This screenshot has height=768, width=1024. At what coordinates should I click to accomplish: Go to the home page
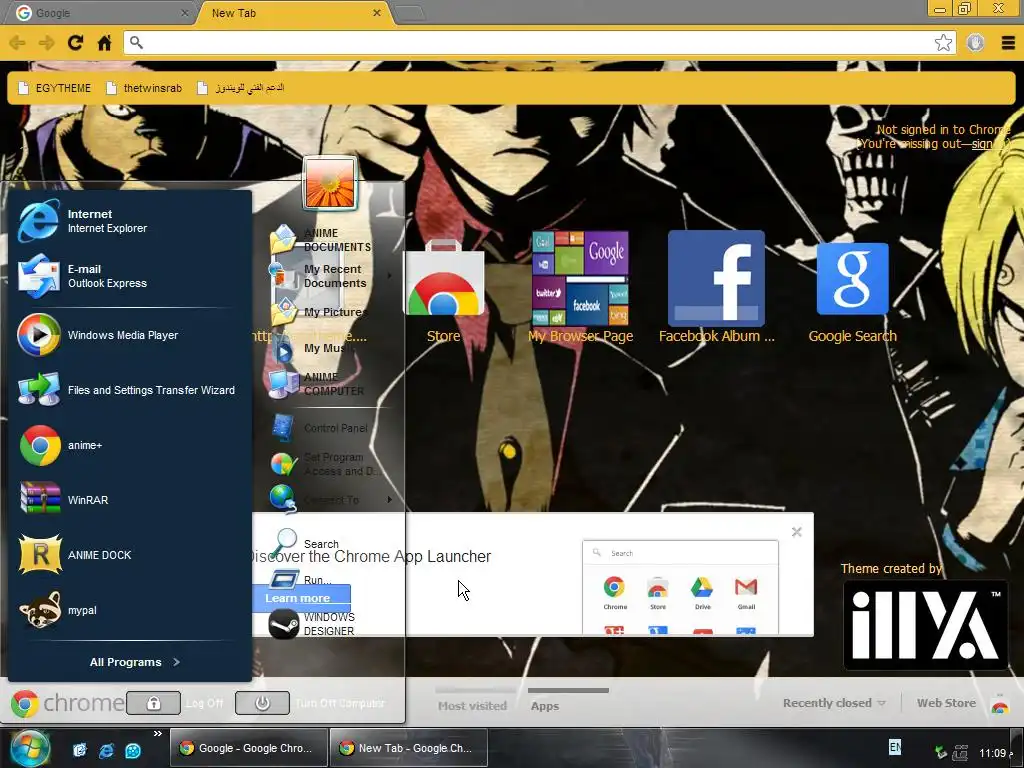[104, 42]
